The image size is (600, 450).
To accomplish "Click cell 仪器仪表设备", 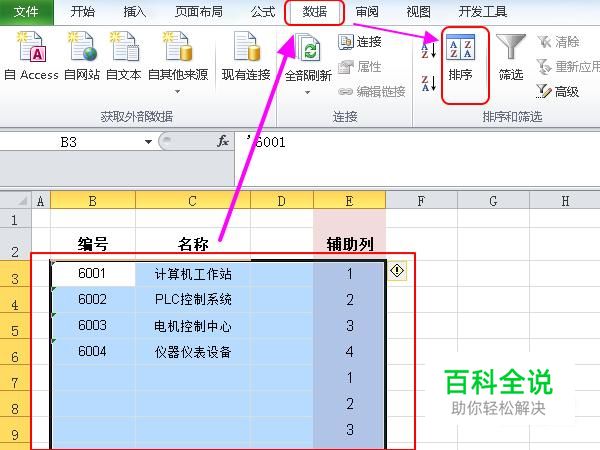I will pyautogui.click(x=192, y=351).
